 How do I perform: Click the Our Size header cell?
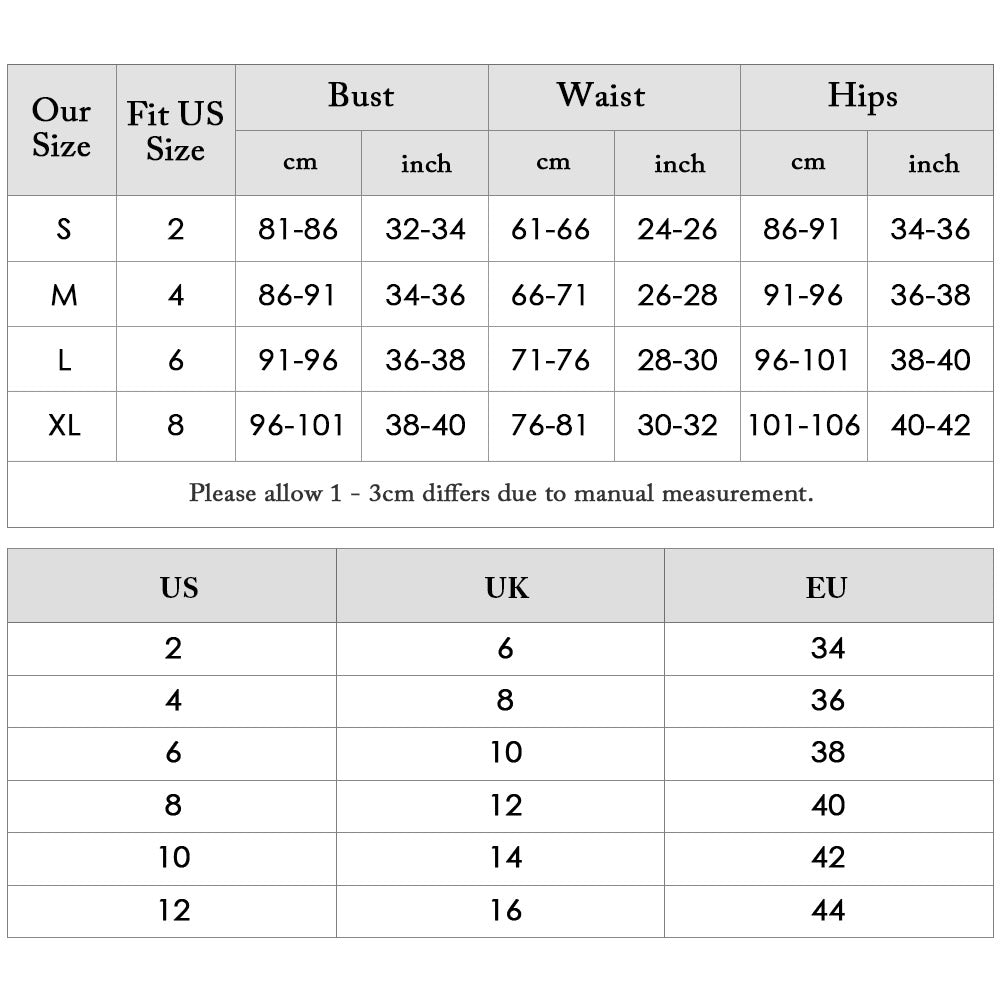pos(61,129)
